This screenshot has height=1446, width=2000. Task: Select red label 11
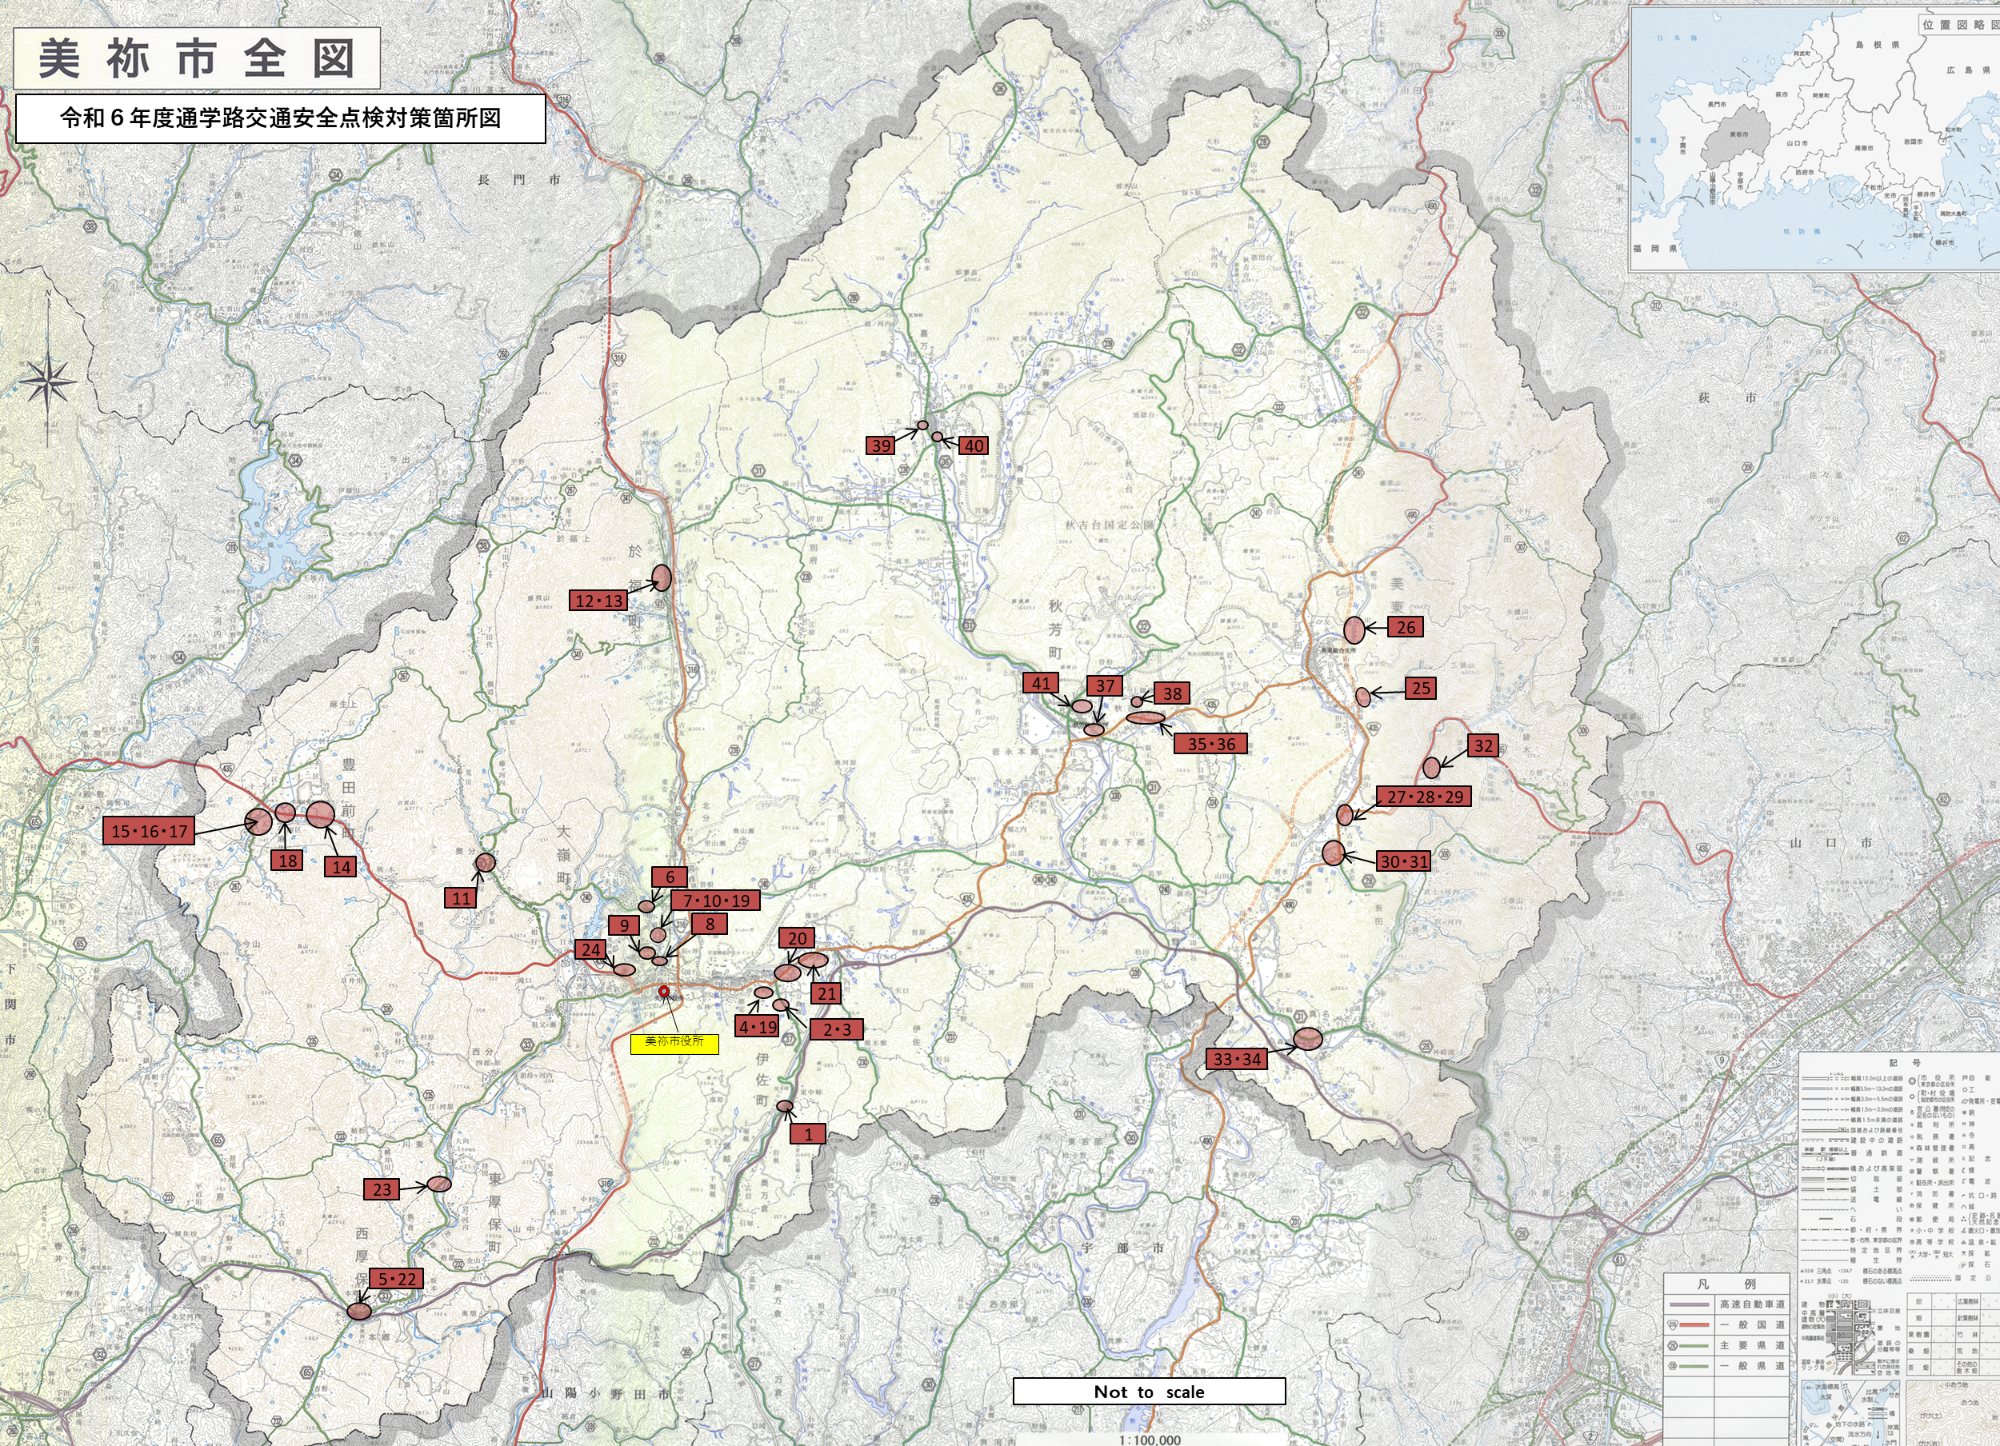point(461,898)
